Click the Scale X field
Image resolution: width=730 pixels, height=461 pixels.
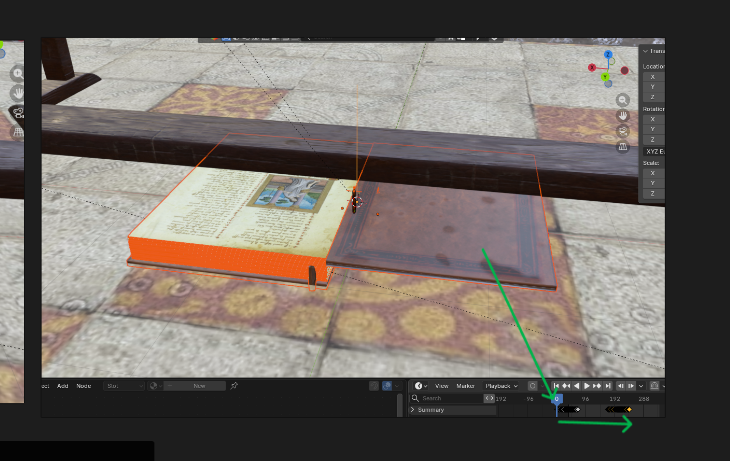[x=654, y=173]
